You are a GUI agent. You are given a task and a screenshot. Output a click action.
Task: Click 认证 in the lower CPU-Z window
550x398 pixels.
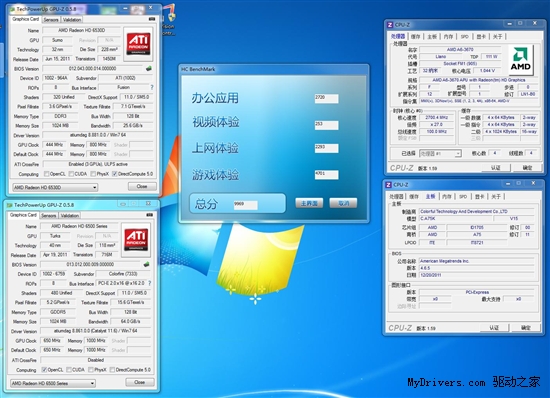click(x=494, y=328)
